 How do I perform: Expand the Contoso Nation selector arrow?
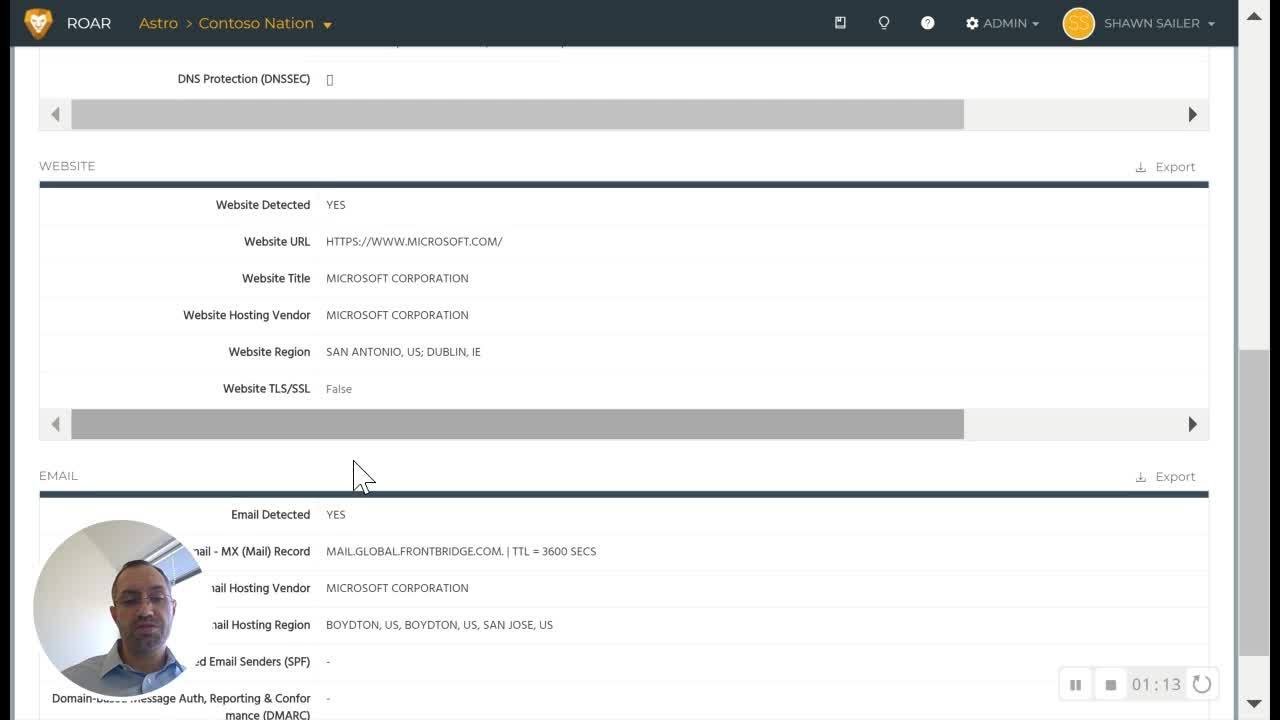327,25
